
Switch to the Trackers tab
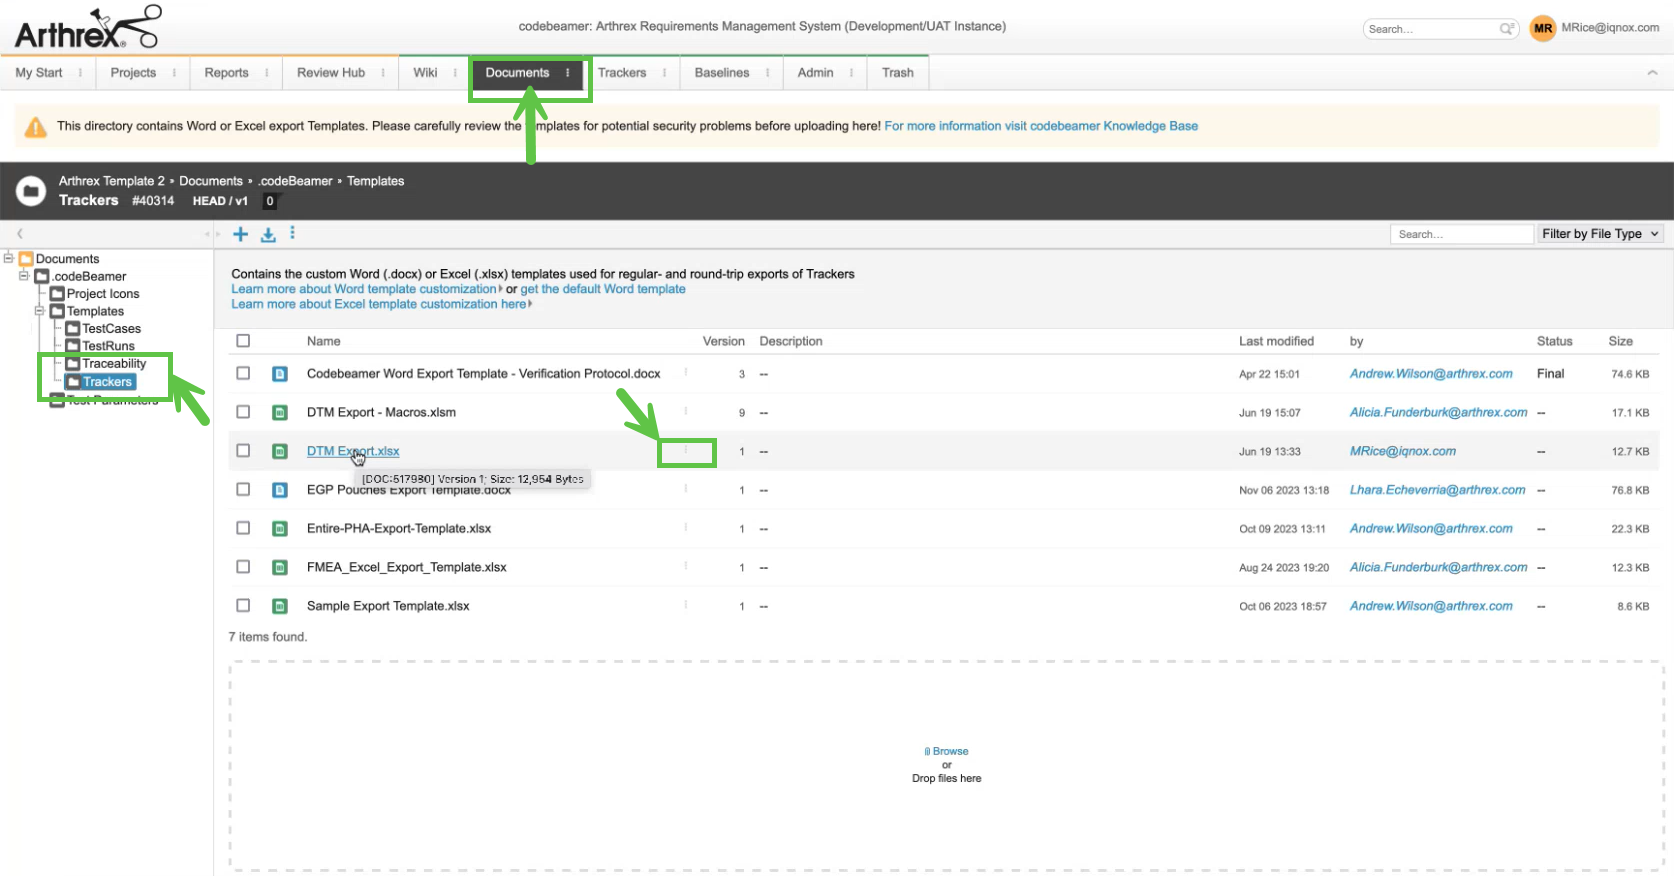[x=622, y=73]
